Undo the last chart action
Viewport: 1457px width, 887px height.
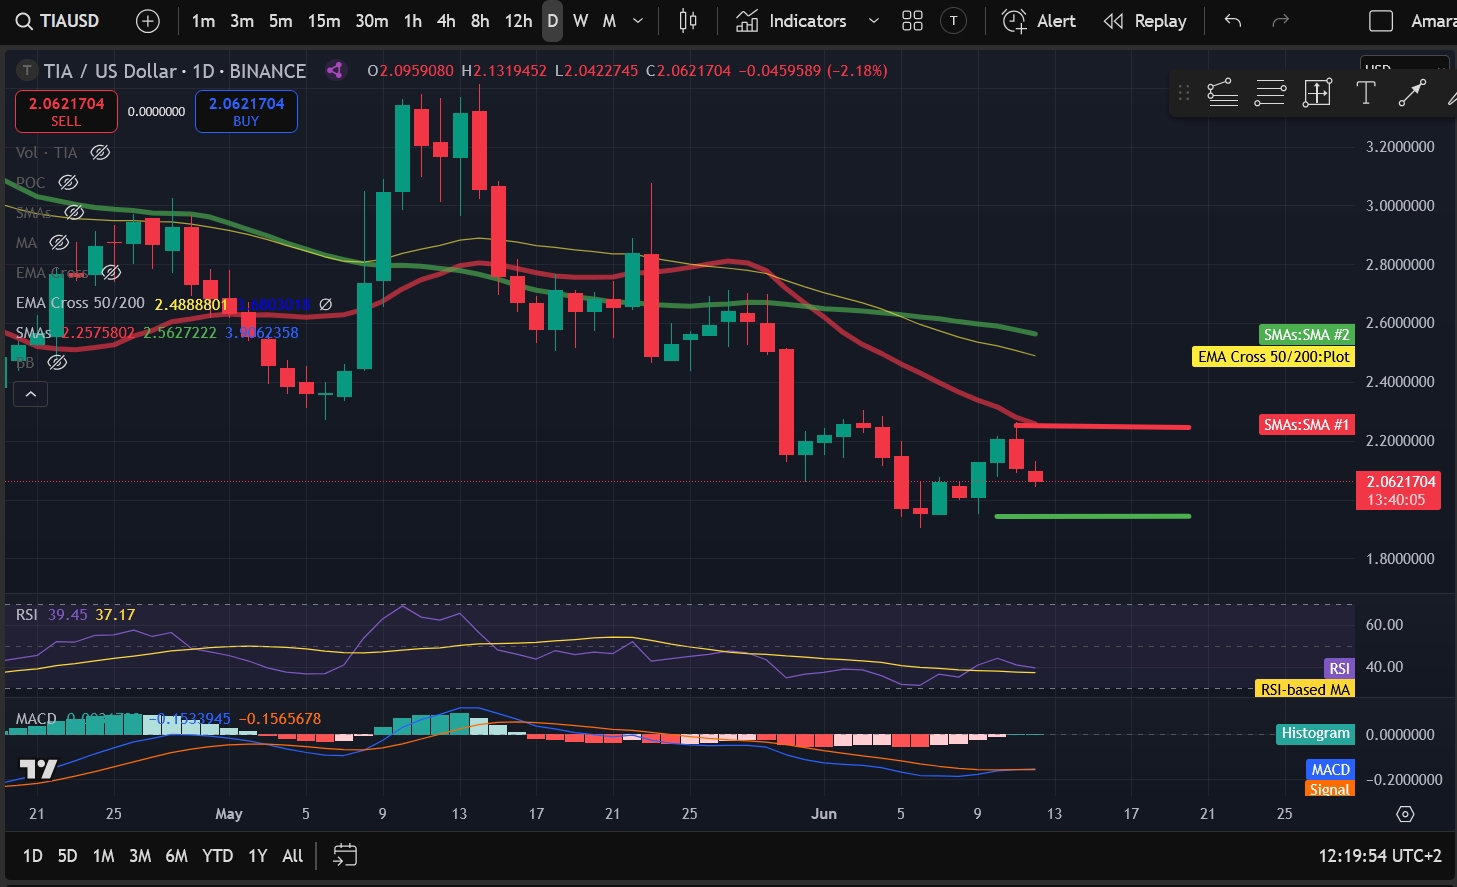tap(1233, 21)
